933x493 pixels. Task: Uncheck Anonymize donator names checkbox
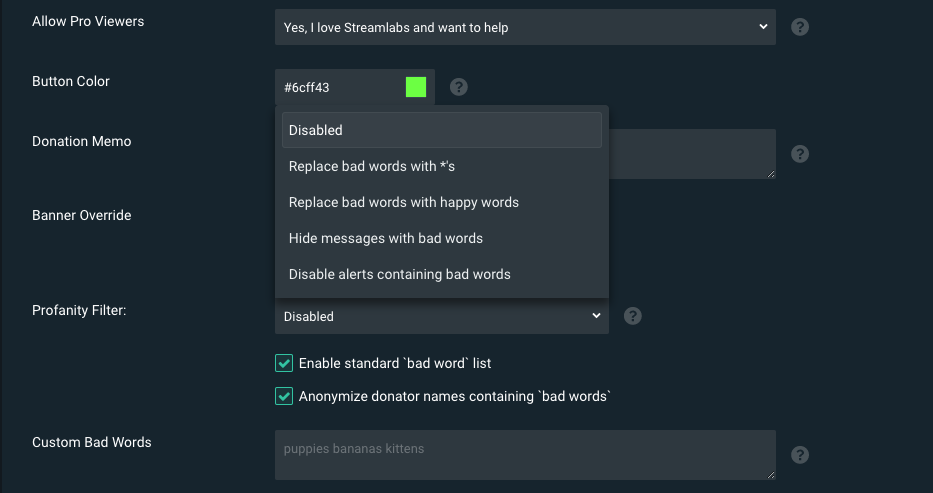[x=284, y=396]
